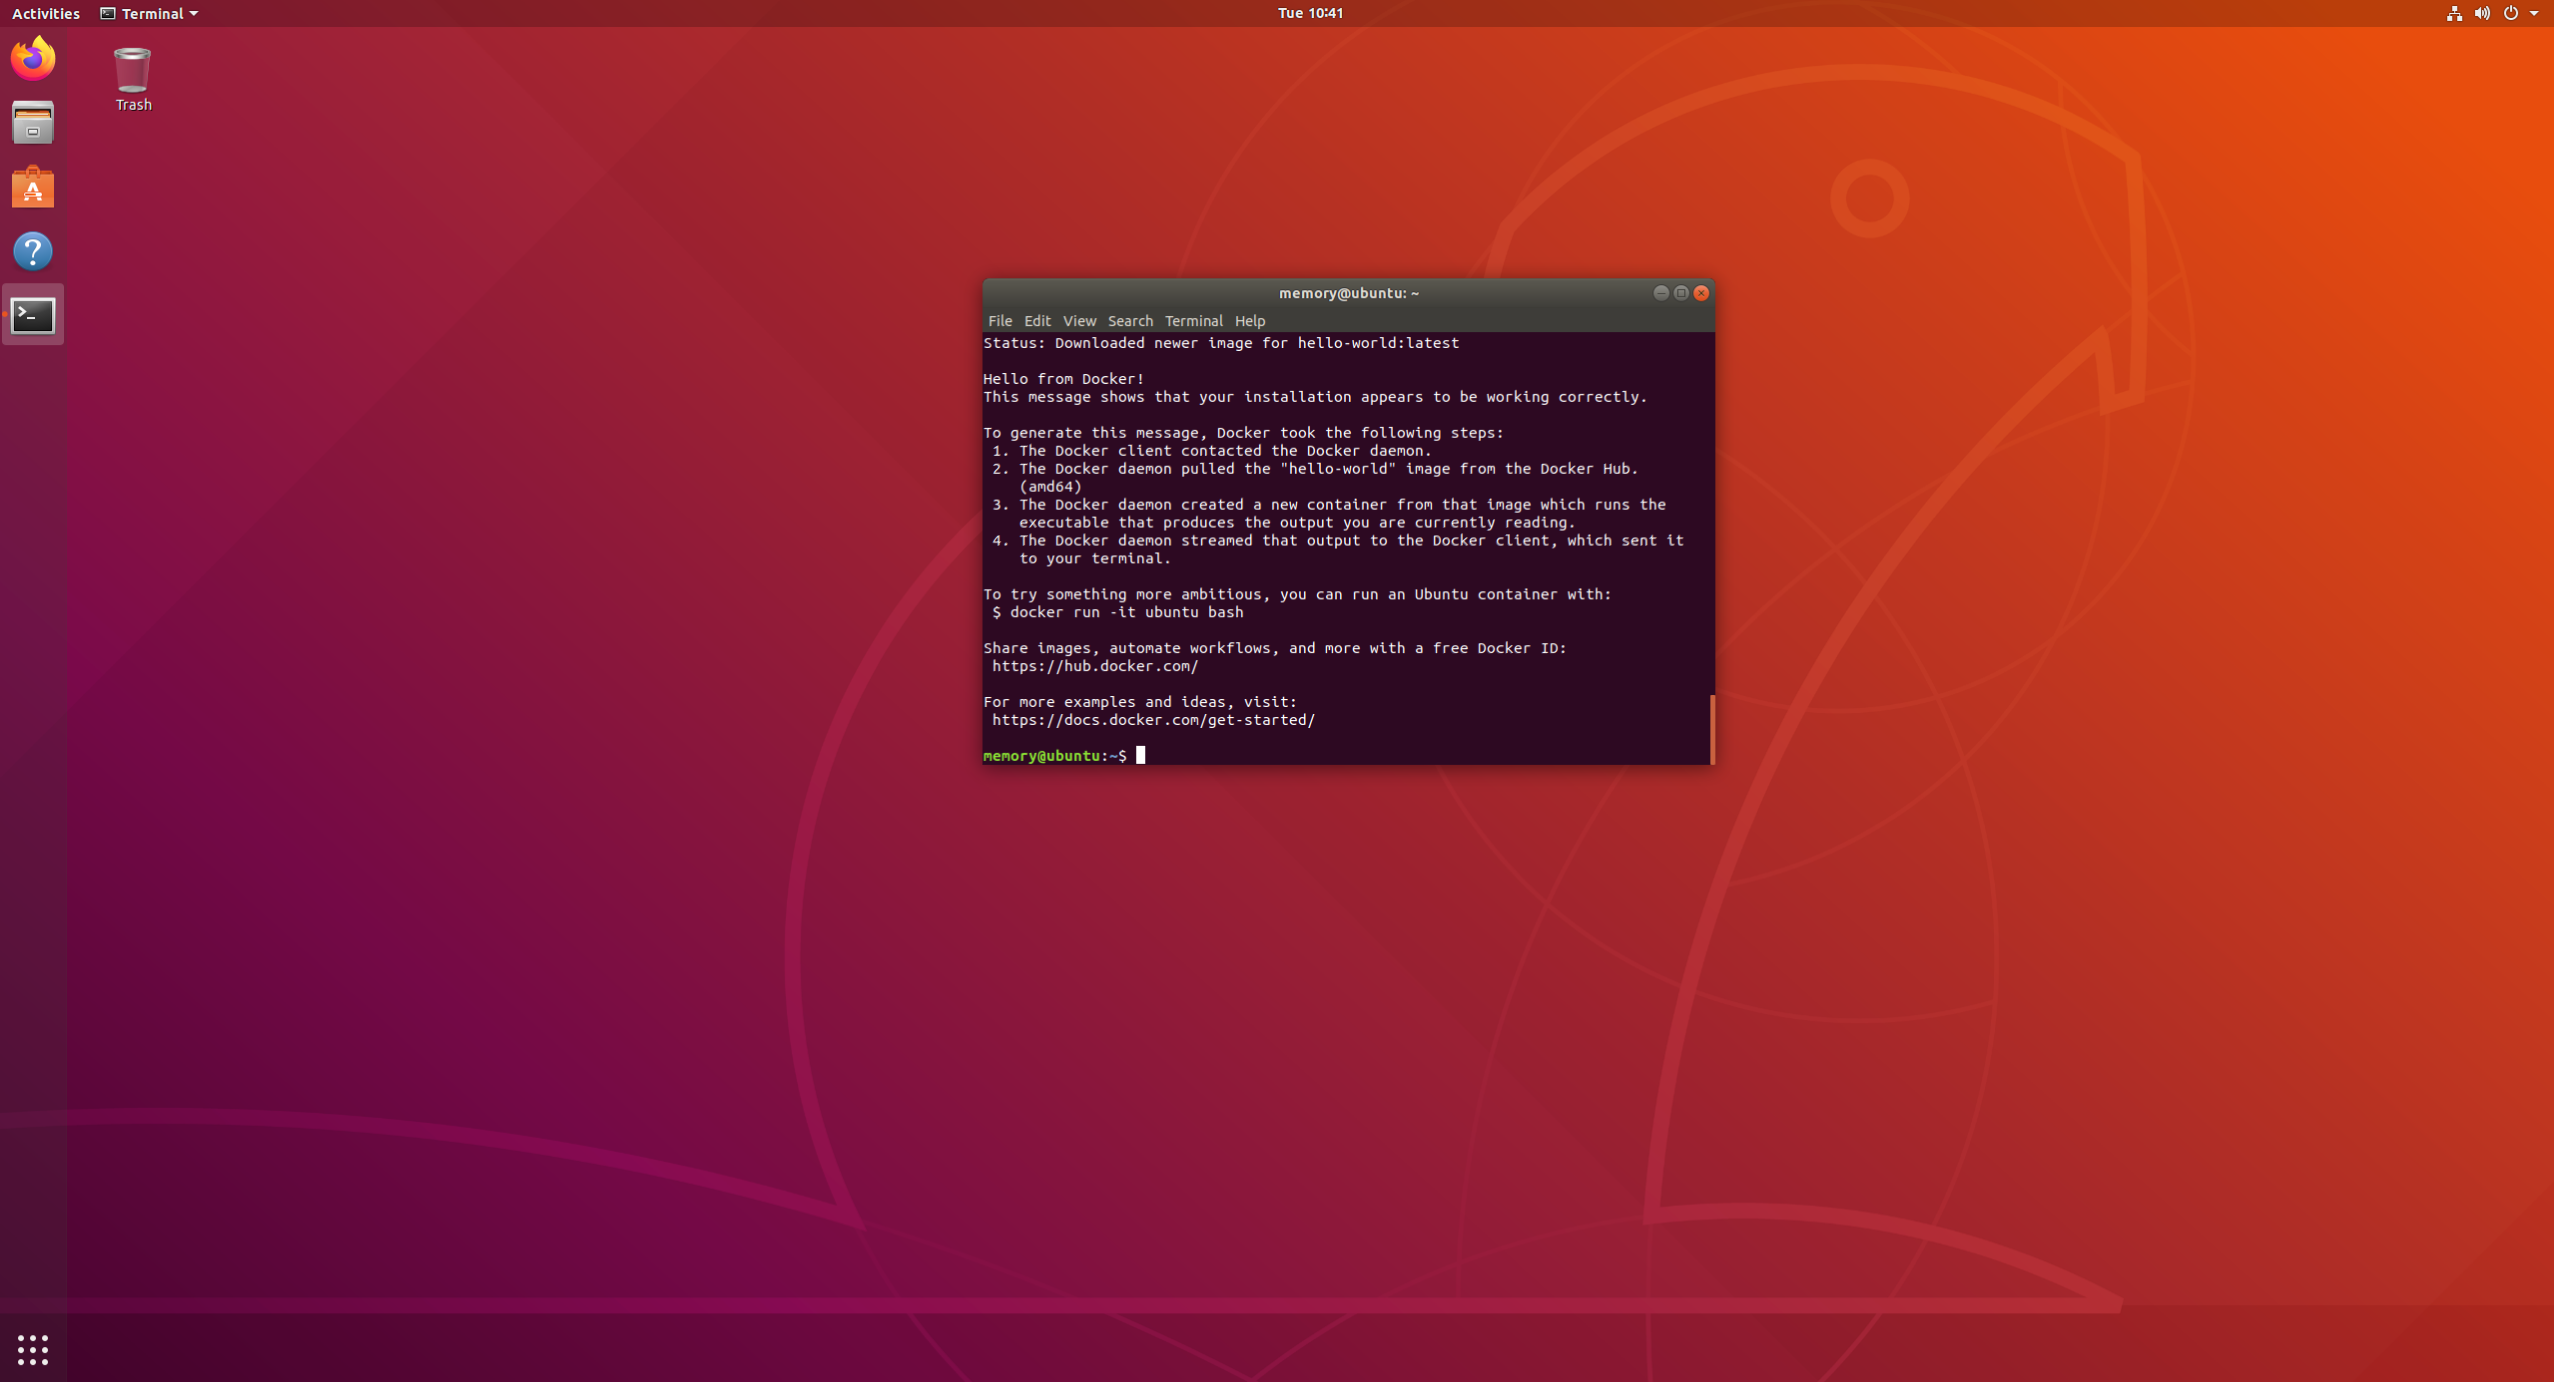
Task: Click 'For more examples and ideas, visit:' line
Action: (x=1140, y=702)
